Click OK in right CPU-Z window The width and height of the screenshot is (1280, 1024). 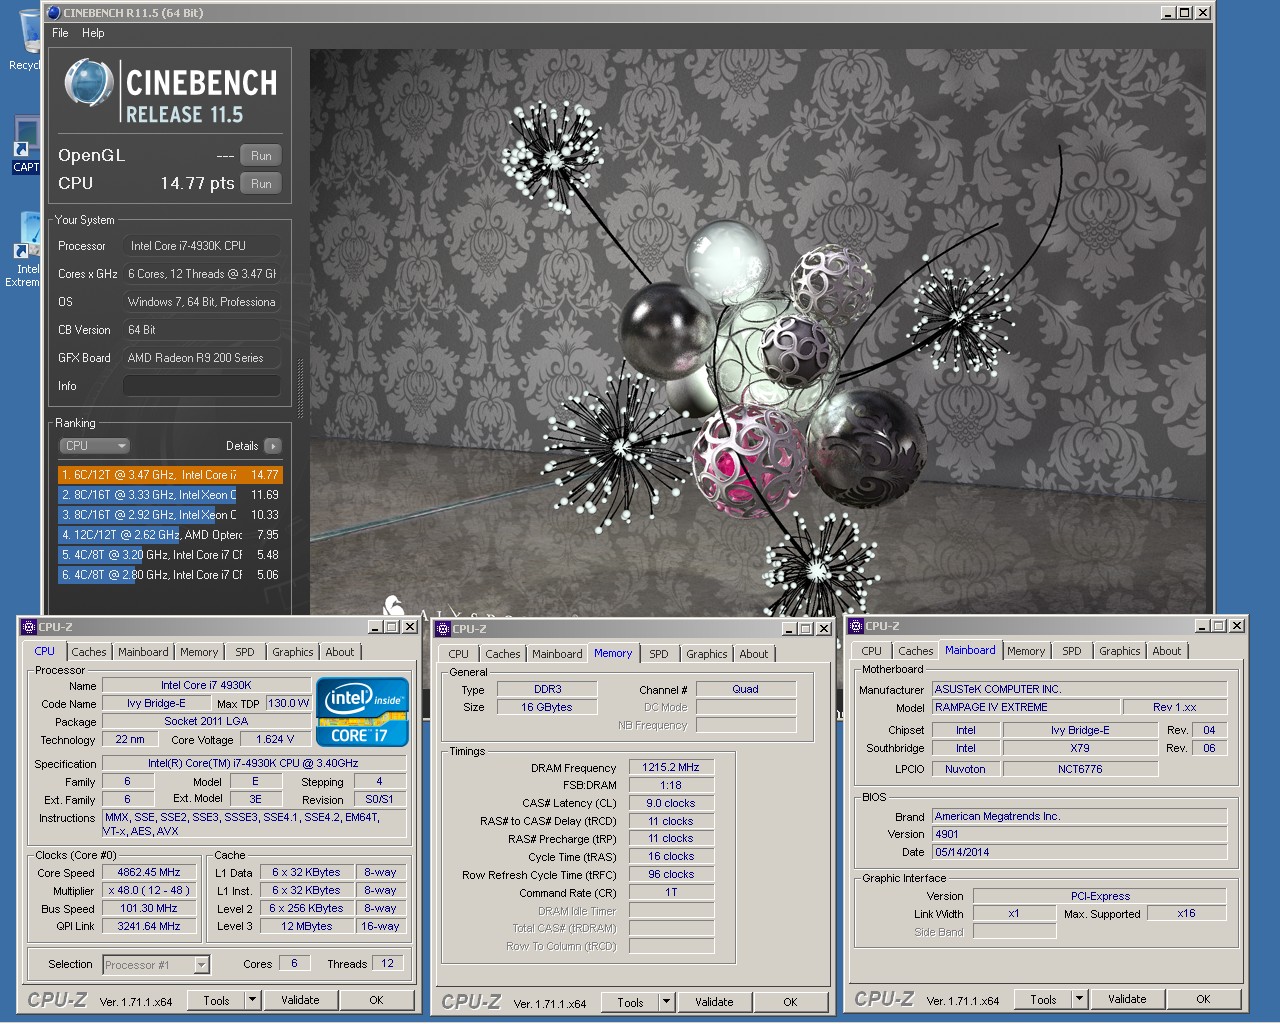(x=1203, y=999)
